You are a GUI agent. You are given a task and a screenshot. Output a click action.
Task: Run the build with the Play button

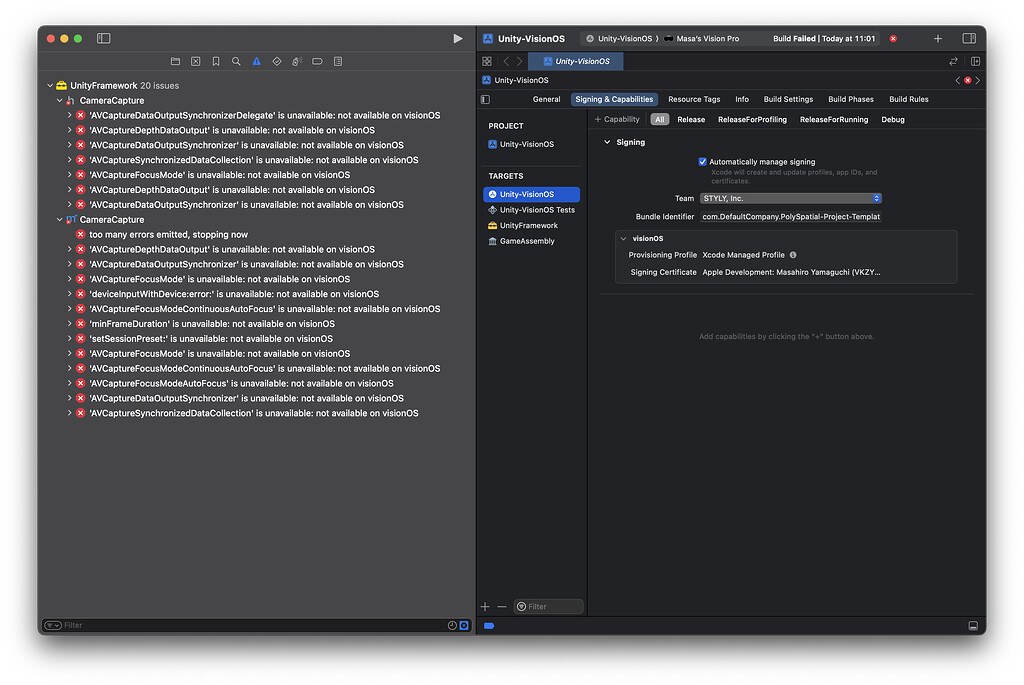[458, 39]
